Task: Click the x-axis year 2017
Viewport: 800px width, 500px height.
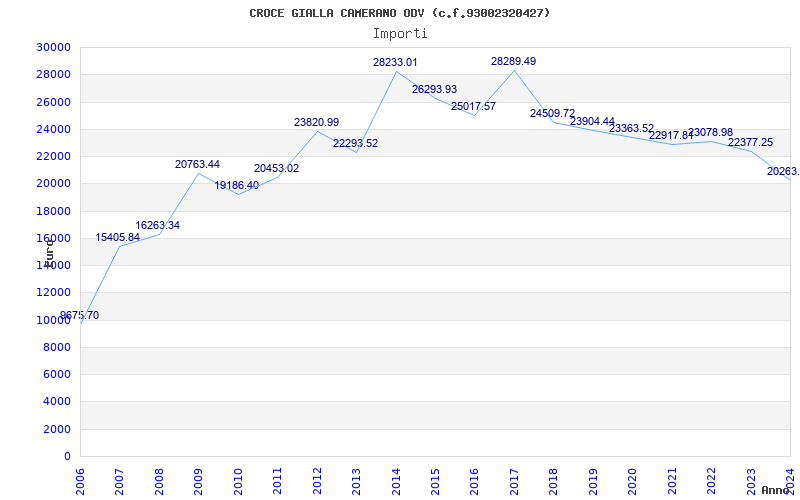Action: pos(514,481)
